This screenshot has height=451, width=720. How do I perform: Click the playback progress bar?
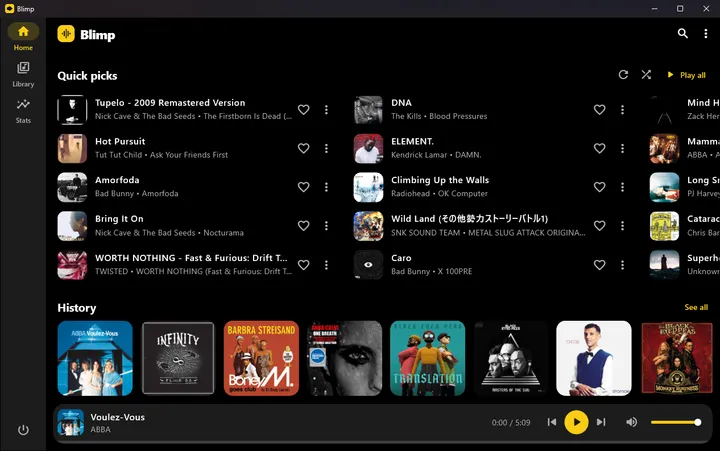coord(382,442)
